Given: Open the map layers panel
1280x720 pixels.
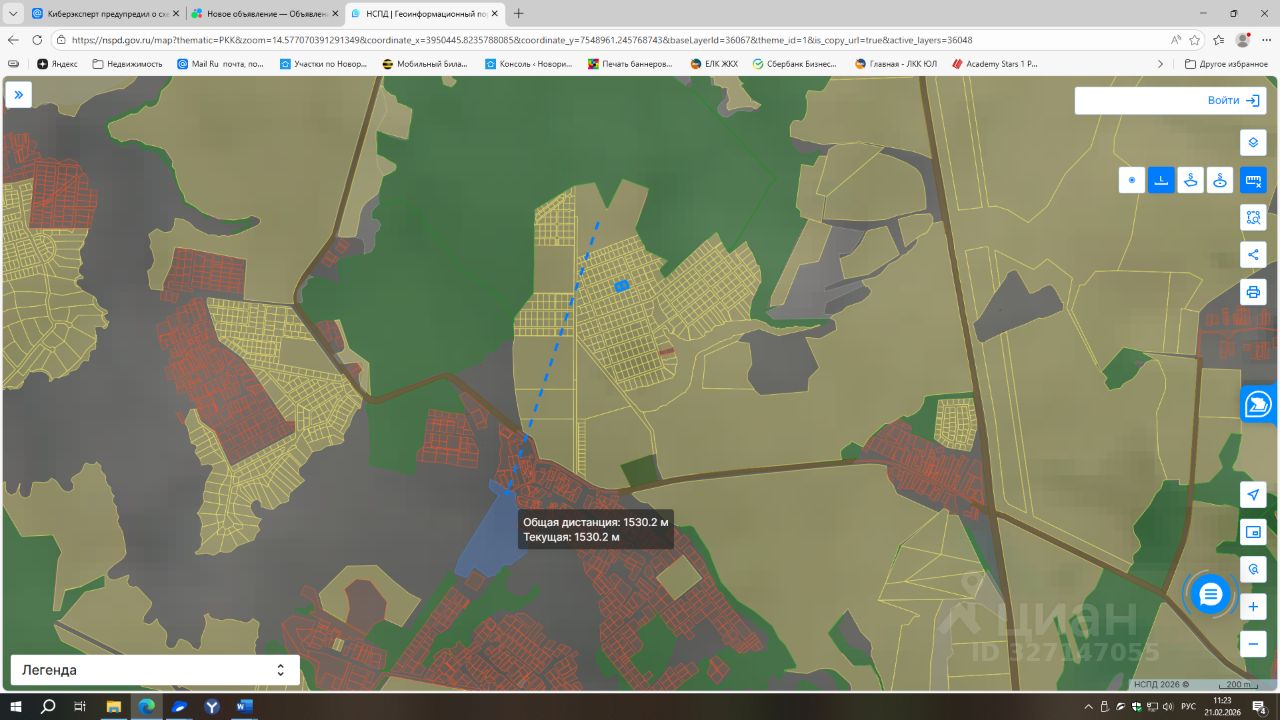Looking at the screenshot, I should pyautogui.click(x=1253, y=143).
